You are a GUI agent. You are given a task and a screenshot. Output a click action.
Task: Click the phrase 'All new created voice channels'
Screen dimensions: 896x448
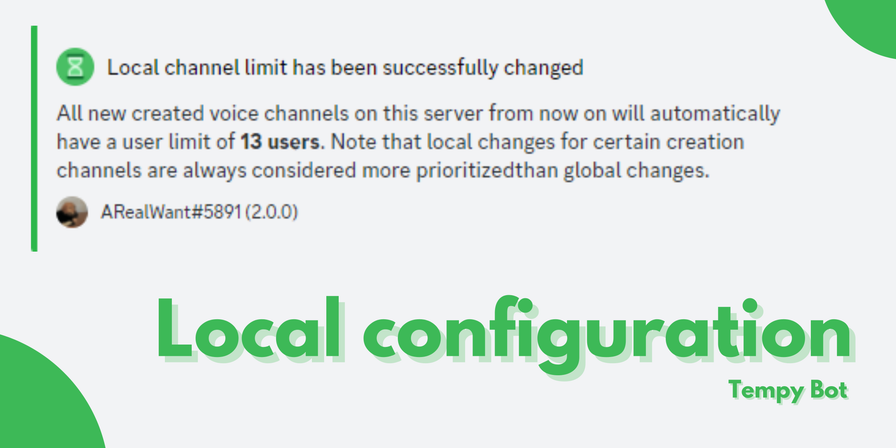pyautogui.click(x=202, y=114)
